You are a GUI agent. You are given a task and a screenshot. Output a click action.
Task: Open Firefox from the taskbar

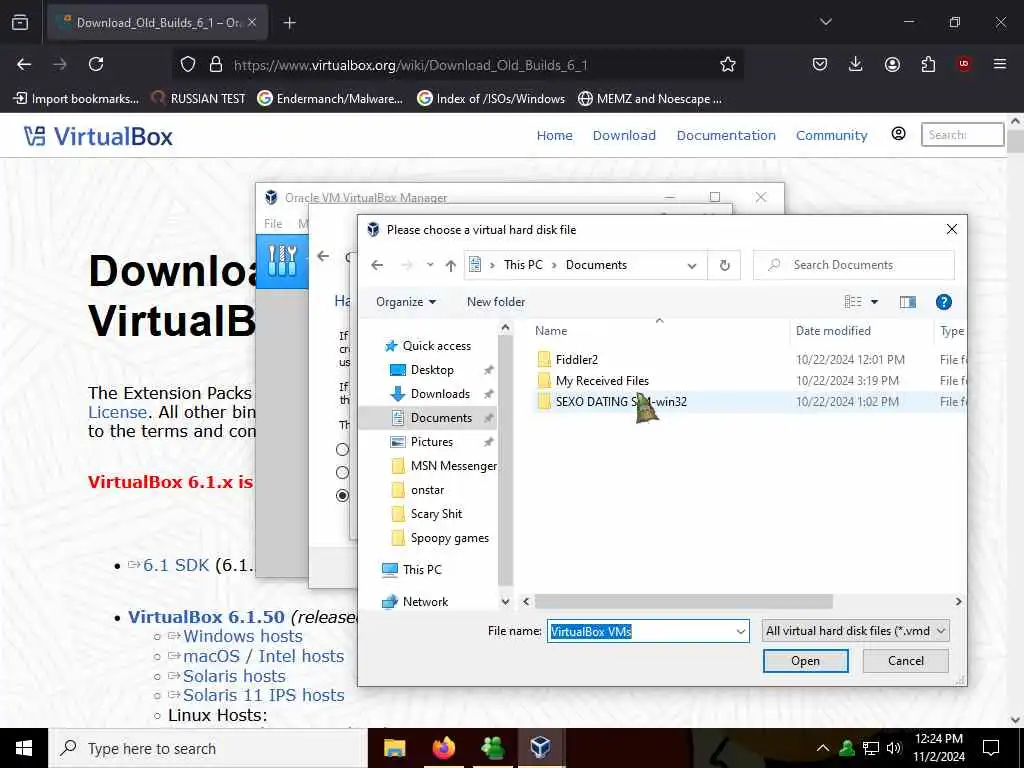point(443,748)
